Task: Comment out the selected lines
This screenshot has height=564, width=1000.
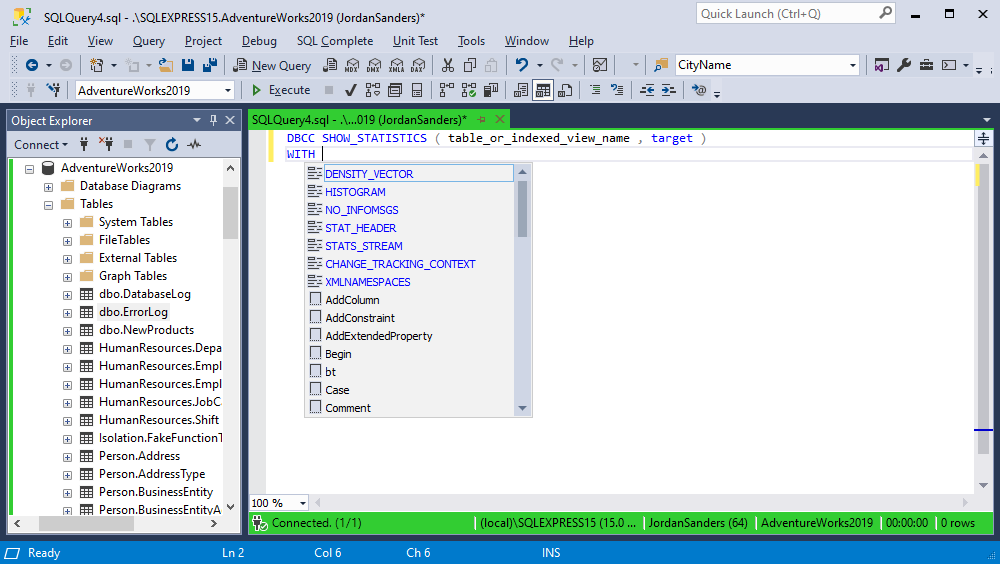Action: (x=595, y=91)
